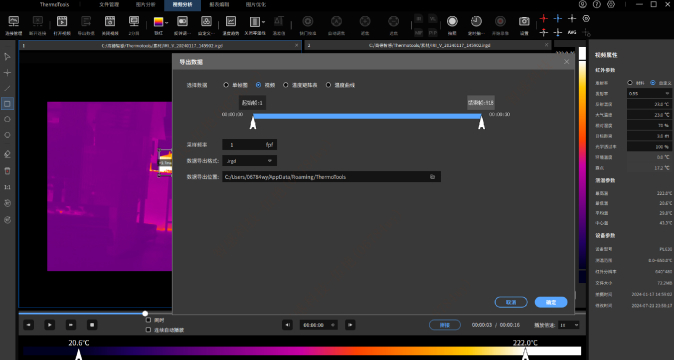Select the rectangle measurement tool in left sidebar
Screen dimensions: 674x360
click(x=7, y=104)
